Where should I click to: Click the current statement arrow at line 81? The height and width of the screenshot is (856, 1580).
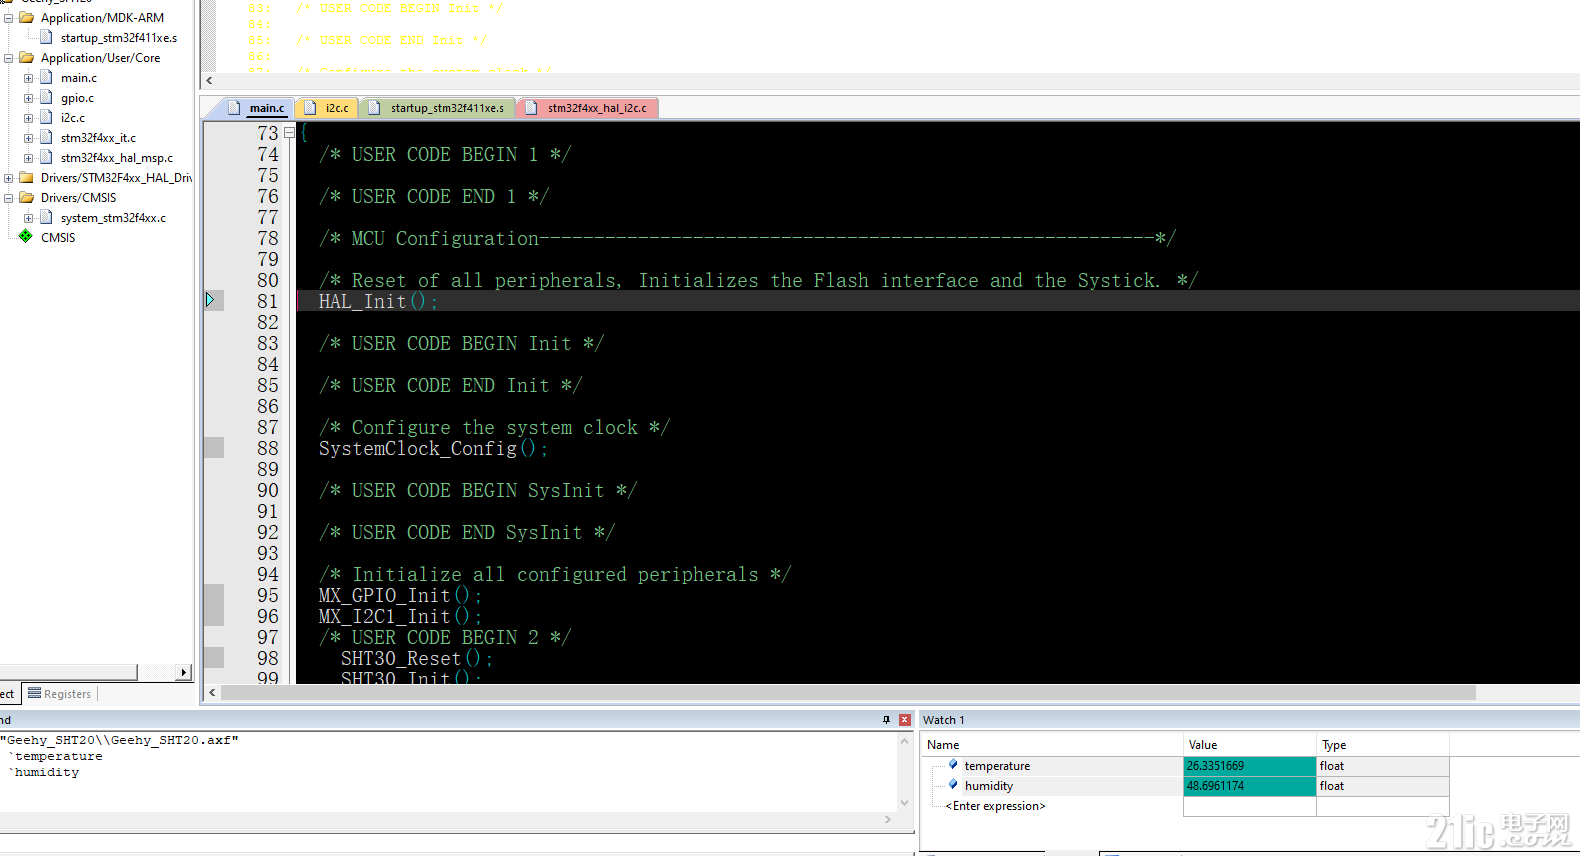[x=210, y=300]
